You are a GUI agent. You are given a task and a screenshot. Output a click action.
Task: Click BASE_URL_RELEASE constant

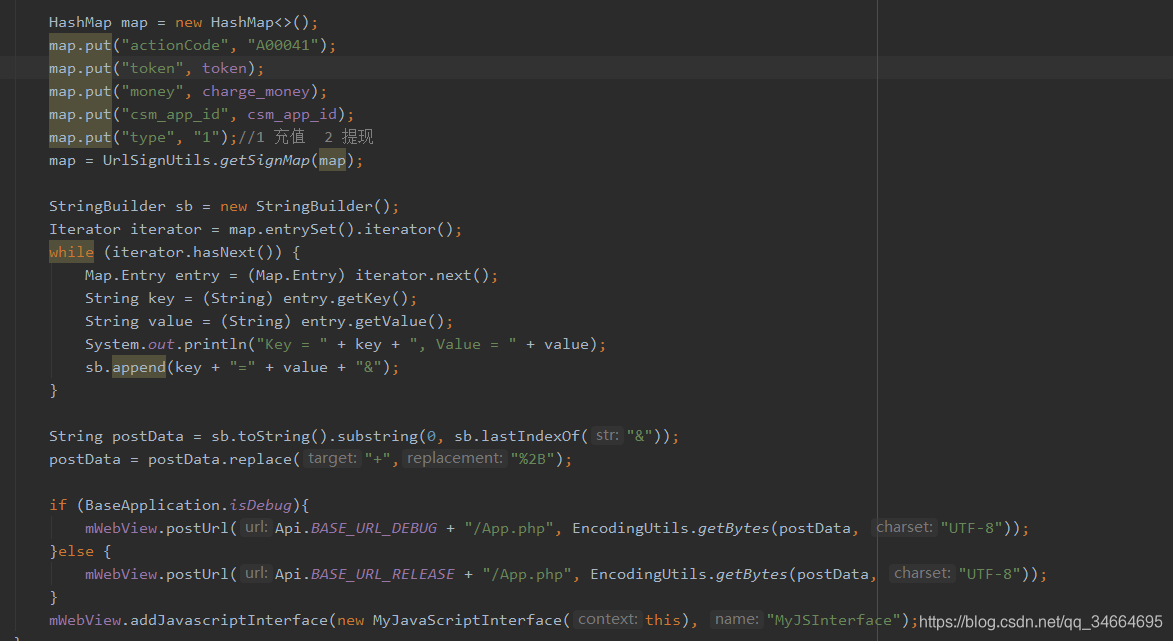tap(383, 574)
